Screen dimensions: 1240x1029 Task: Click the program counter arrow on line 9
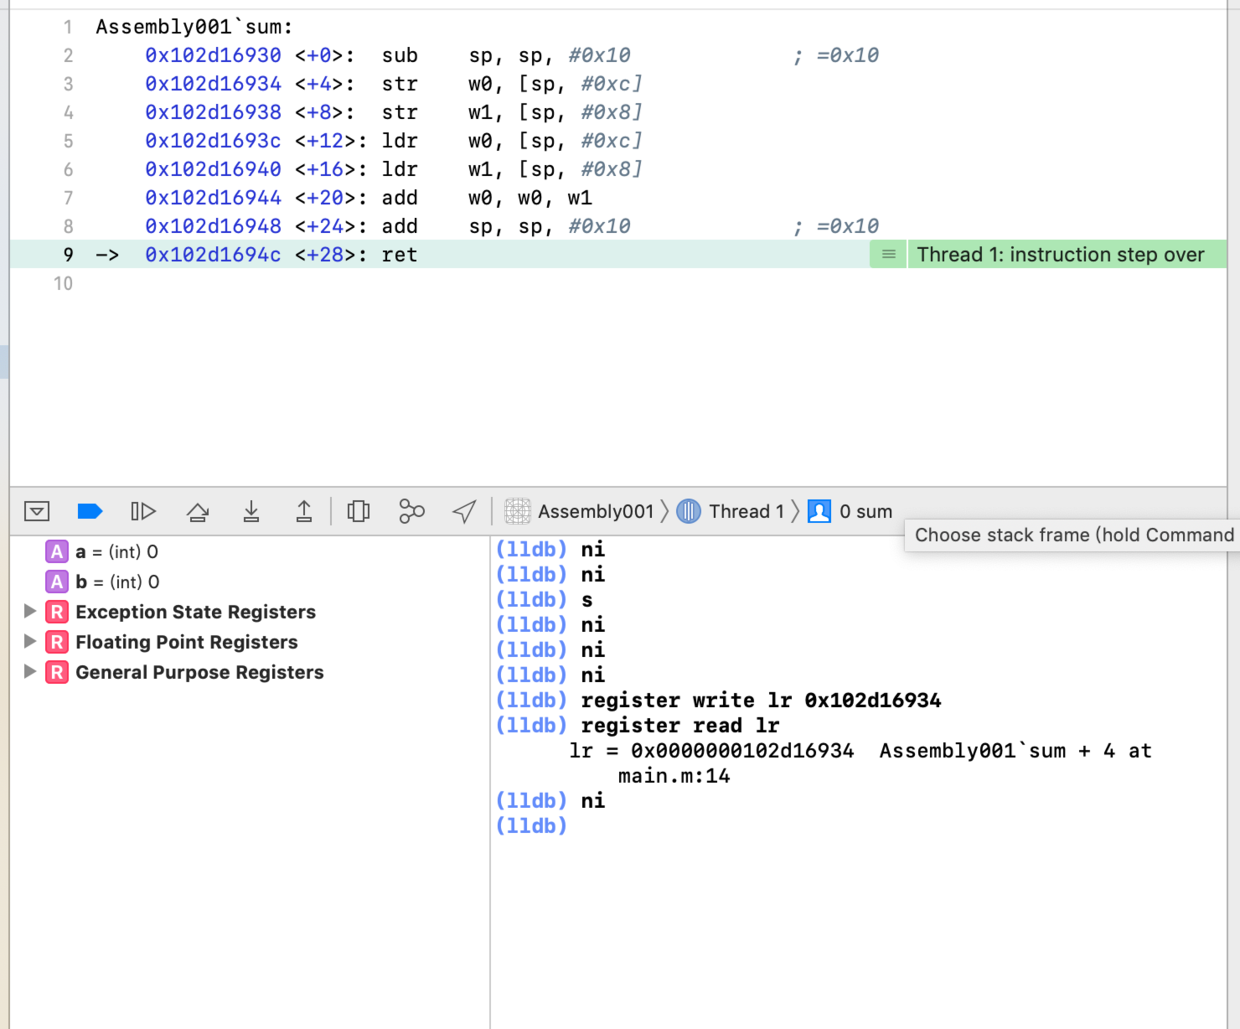click(107, 255)
